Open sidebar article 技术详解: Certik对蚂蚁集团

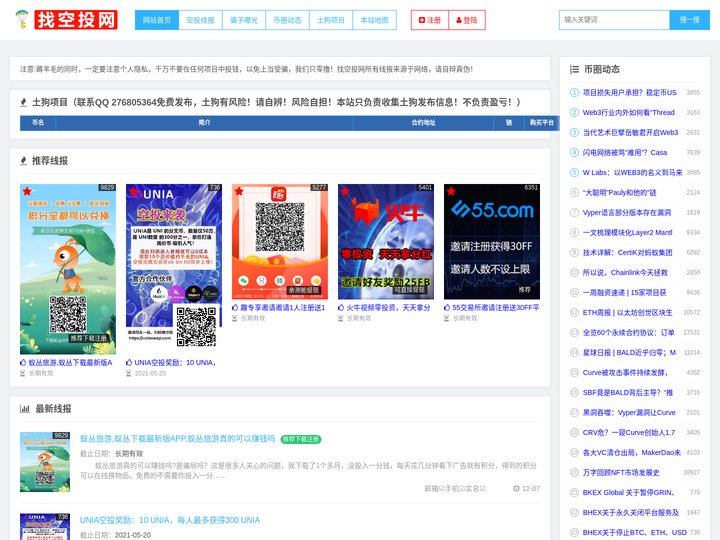tap(627, 252)
